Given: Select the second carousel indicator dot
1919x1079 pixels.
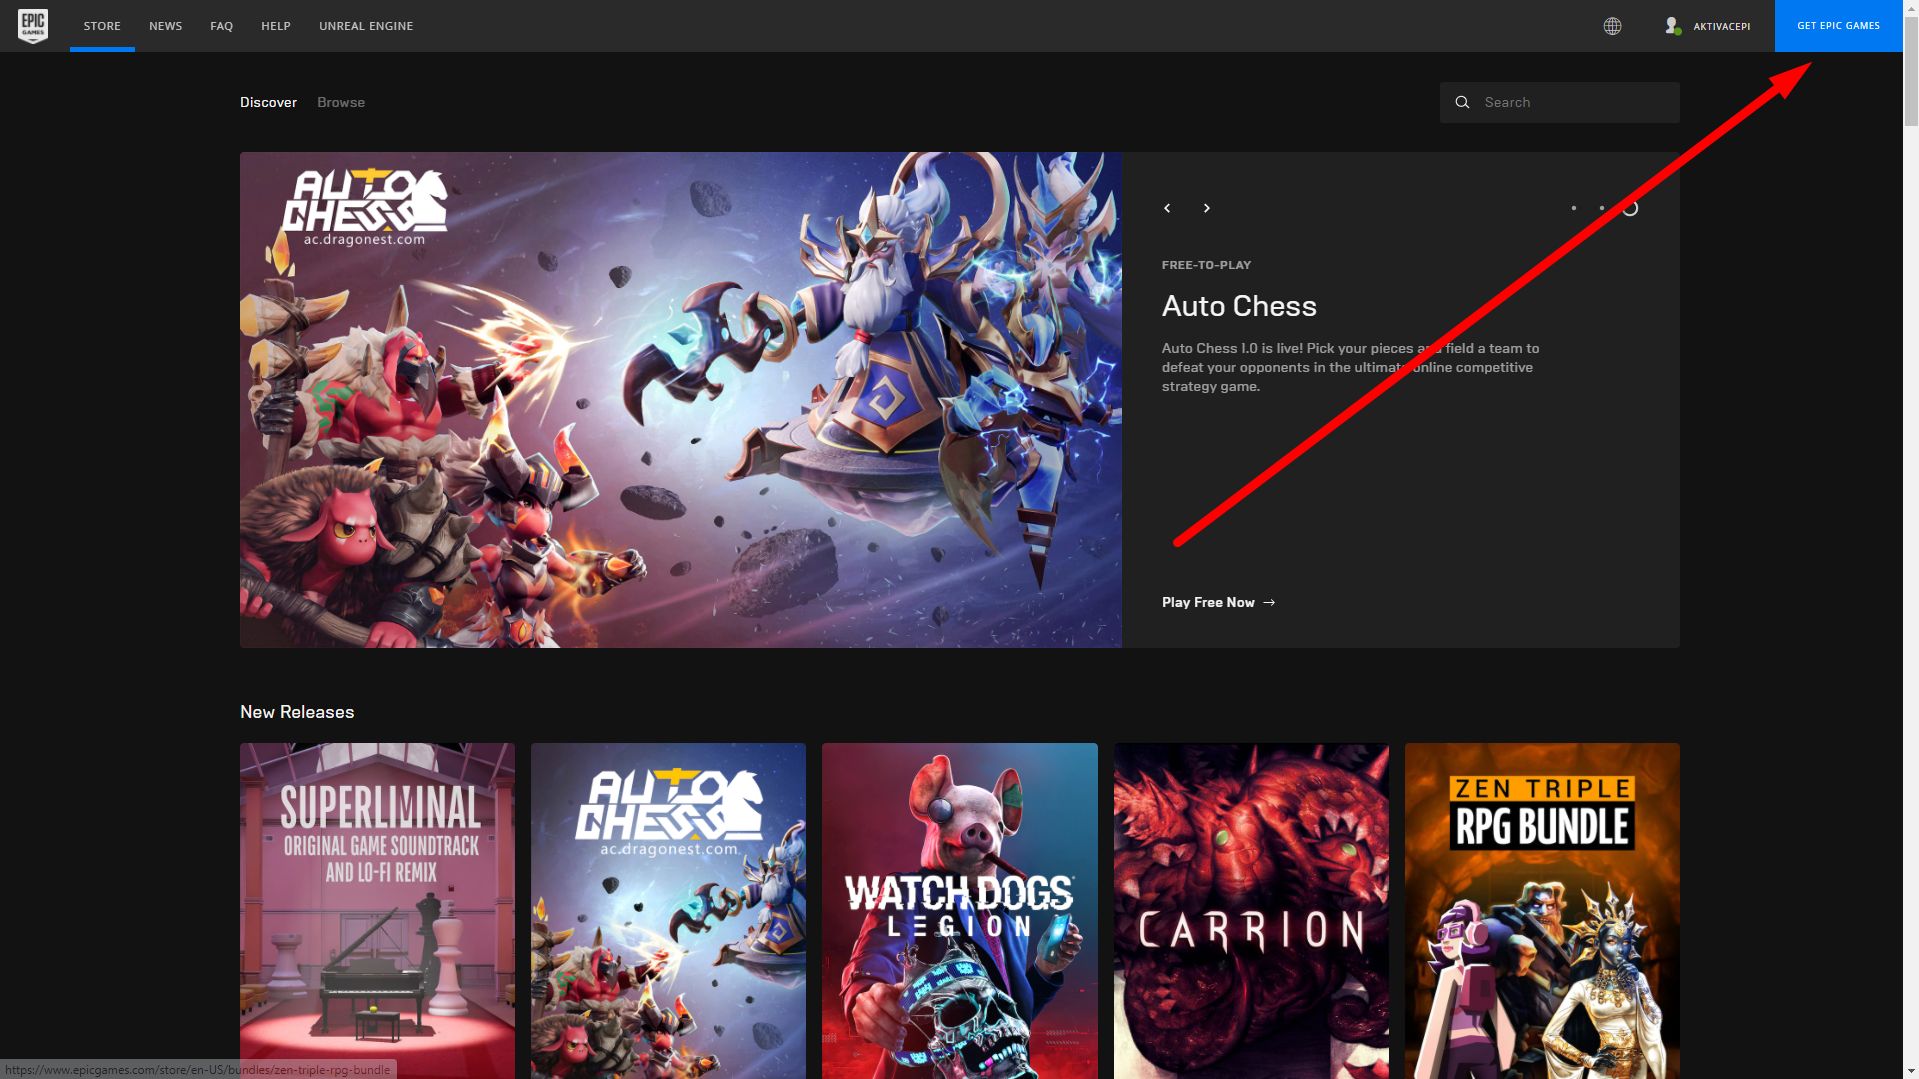Looking at the screenshot, I should coord(1602,208).
